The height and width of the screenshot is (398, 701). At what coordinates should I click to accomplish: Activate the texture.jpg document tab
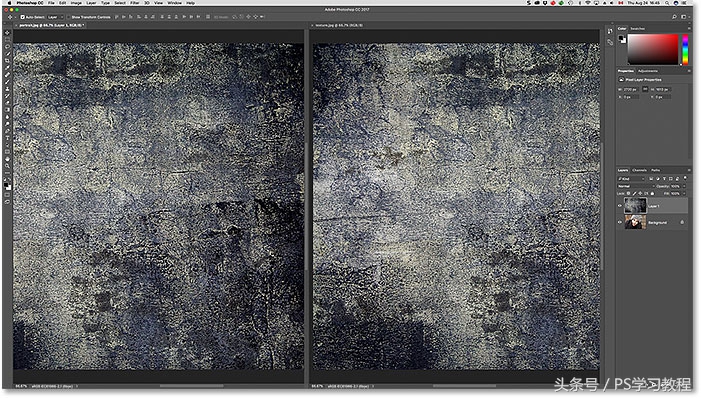[338, 25]
